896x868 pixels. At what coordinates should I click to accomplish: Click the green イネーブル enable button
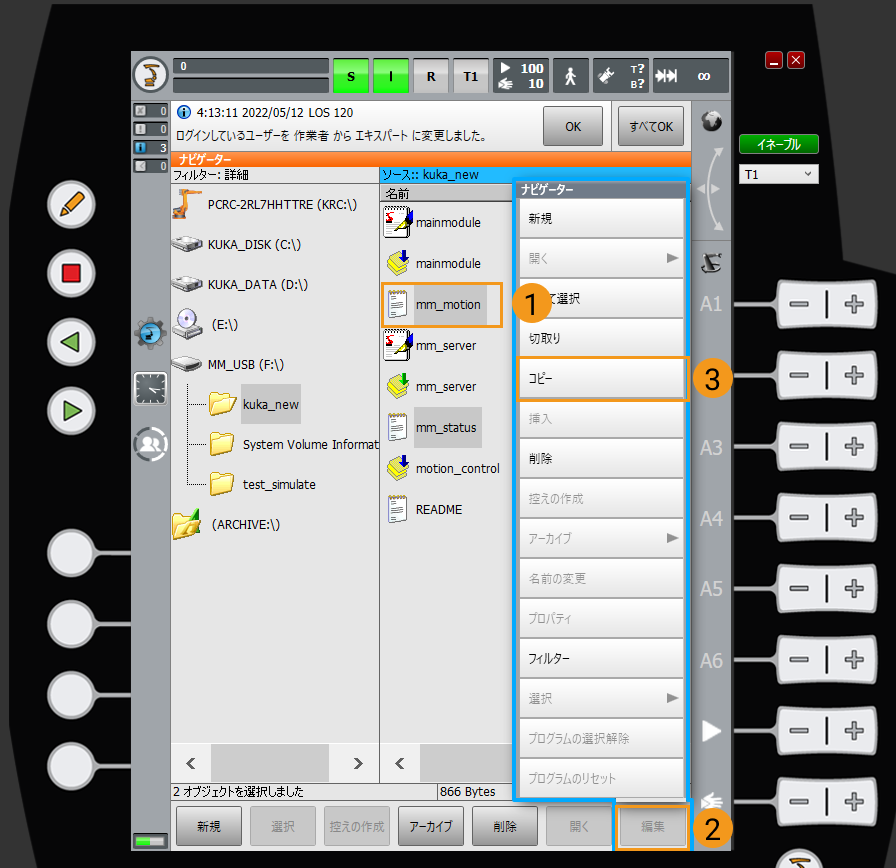coord(778,145)
